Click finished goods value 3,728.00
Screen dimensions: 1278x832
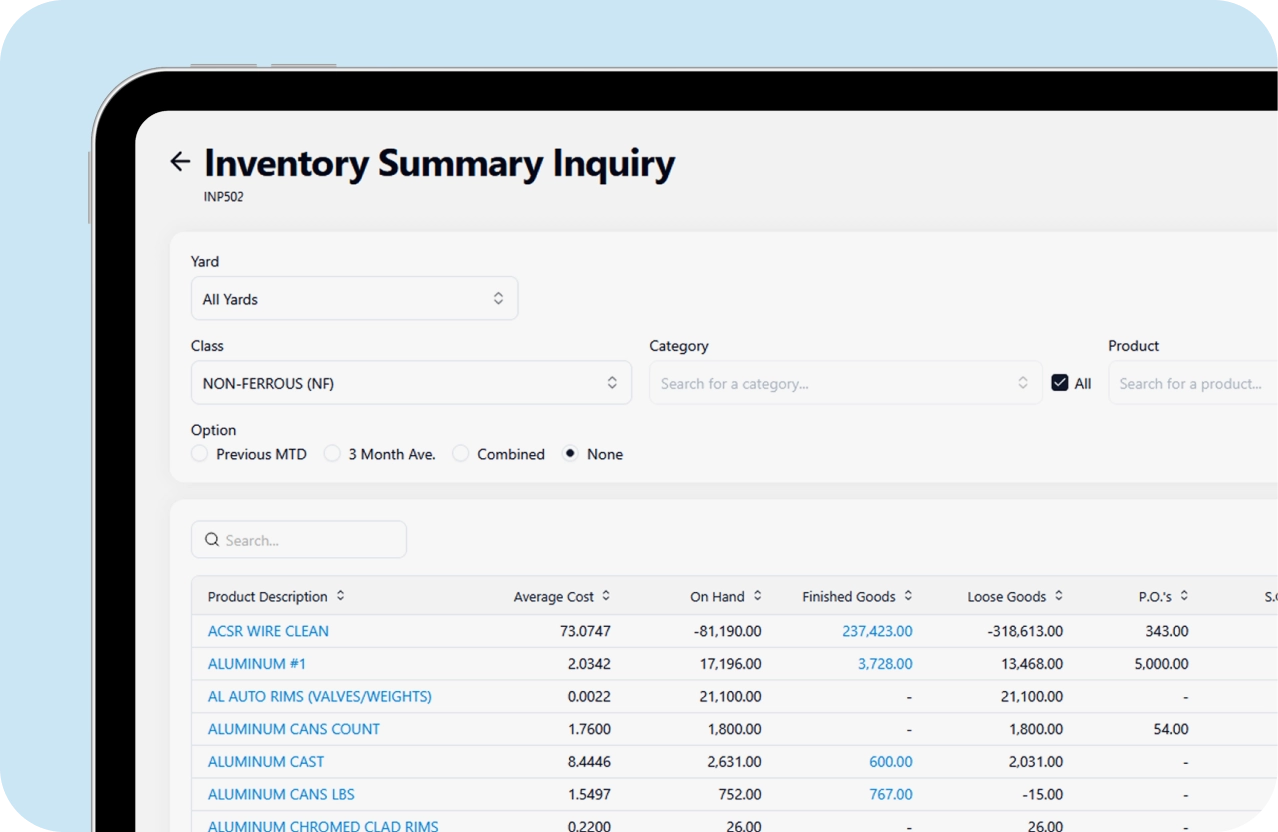(x=885, y=664)
